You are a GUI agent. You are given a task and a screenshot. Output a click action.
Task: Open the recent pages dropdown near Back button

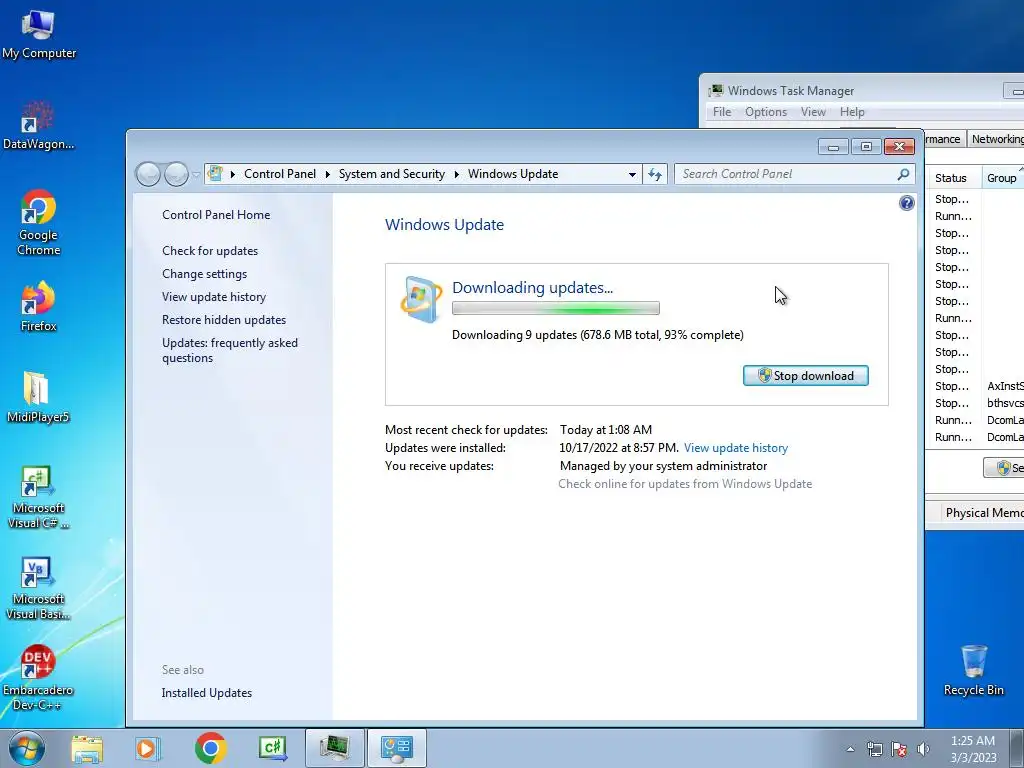(x=196, y=174)
